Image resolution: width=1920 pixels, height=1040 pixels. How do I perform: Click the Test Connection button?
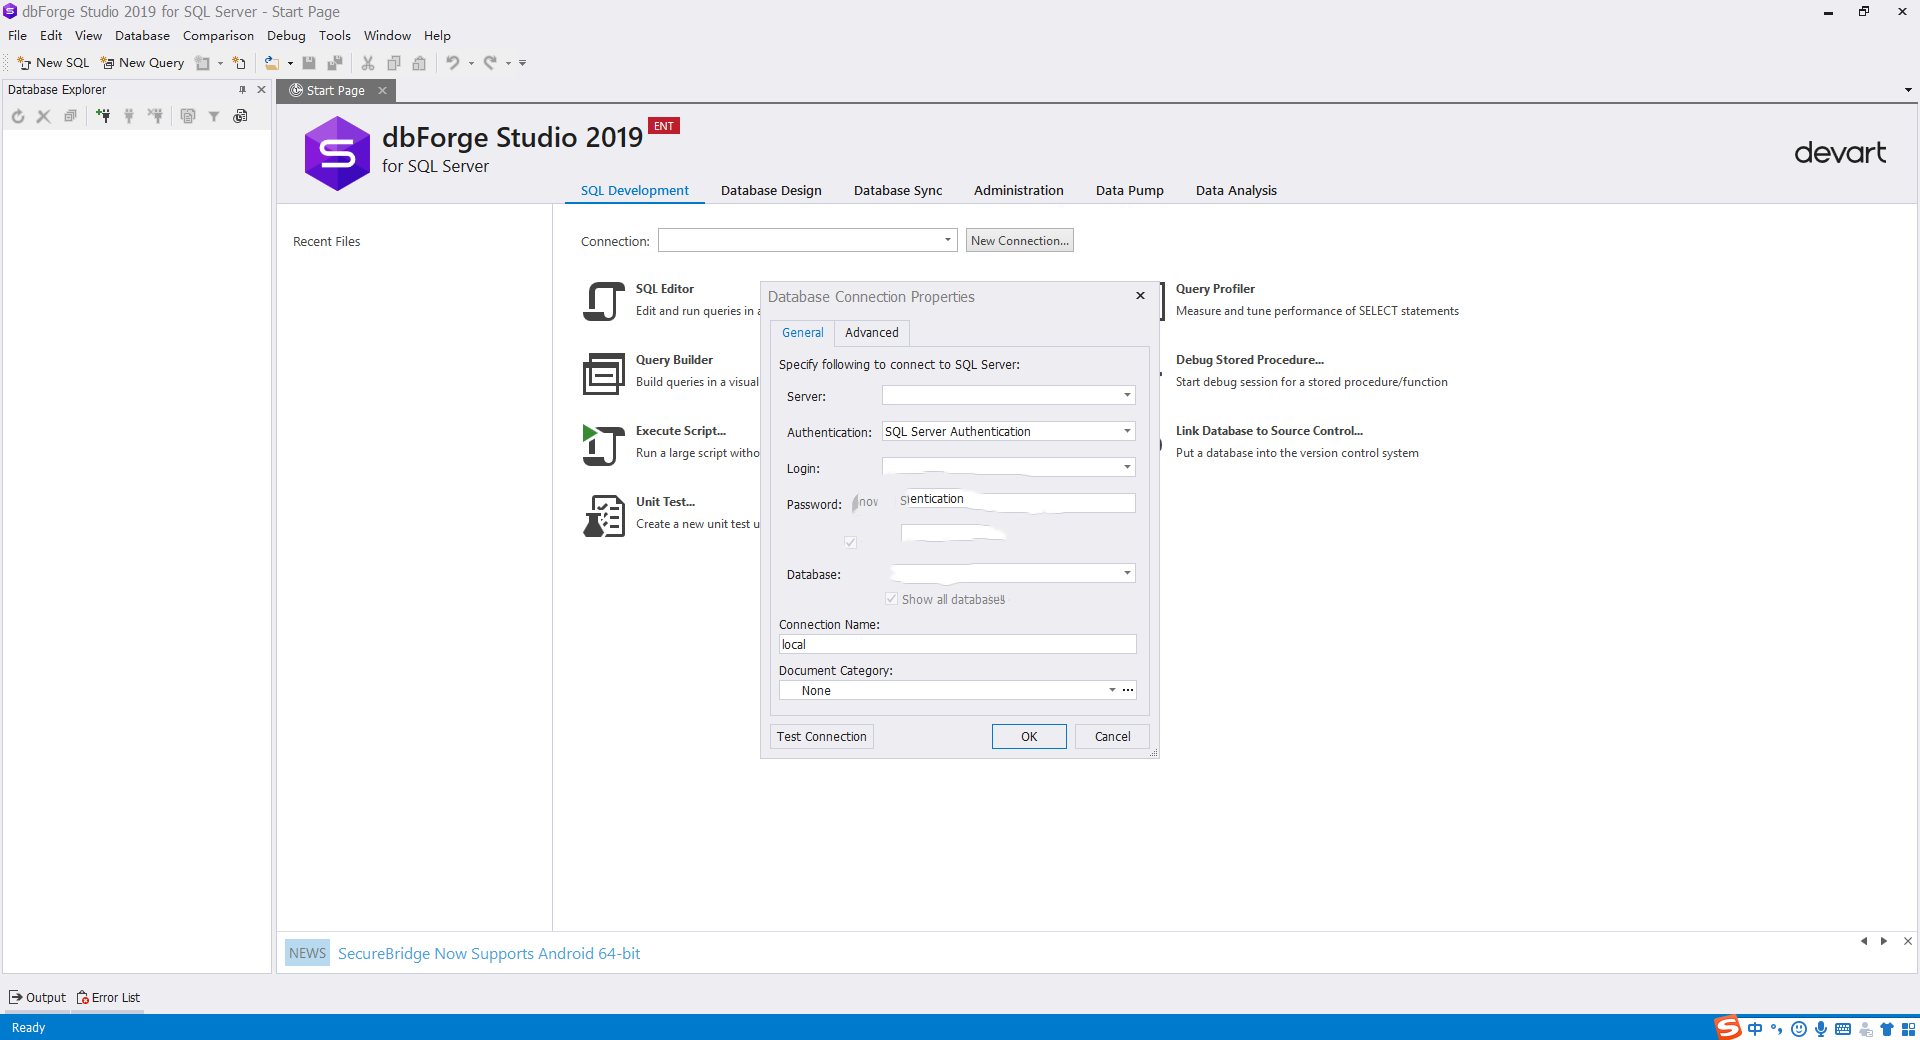(x=821, y=737)
